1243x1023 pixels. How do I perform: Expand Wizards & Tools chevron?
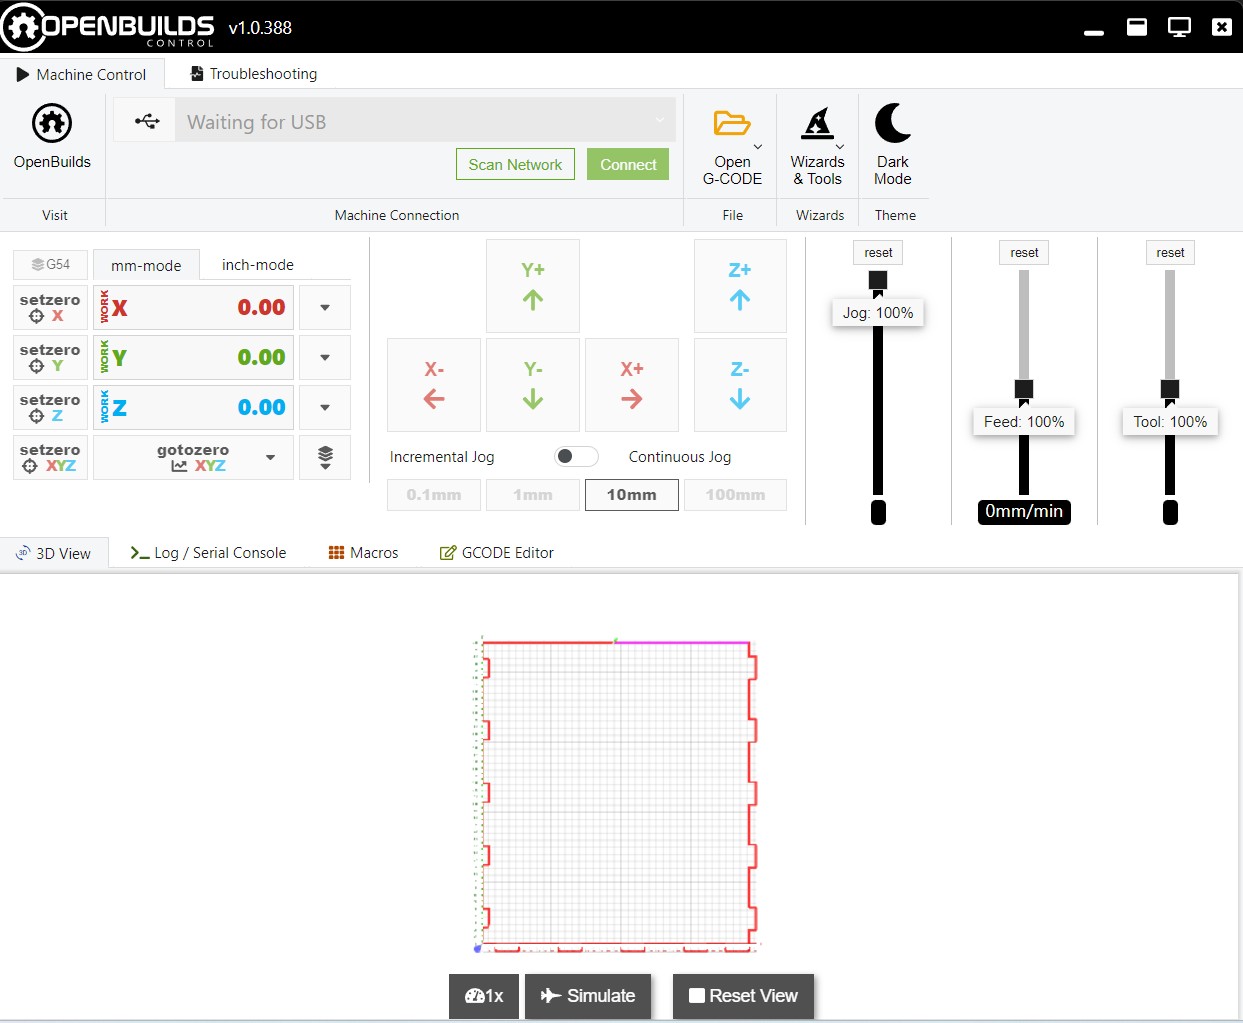coord(840,147)
